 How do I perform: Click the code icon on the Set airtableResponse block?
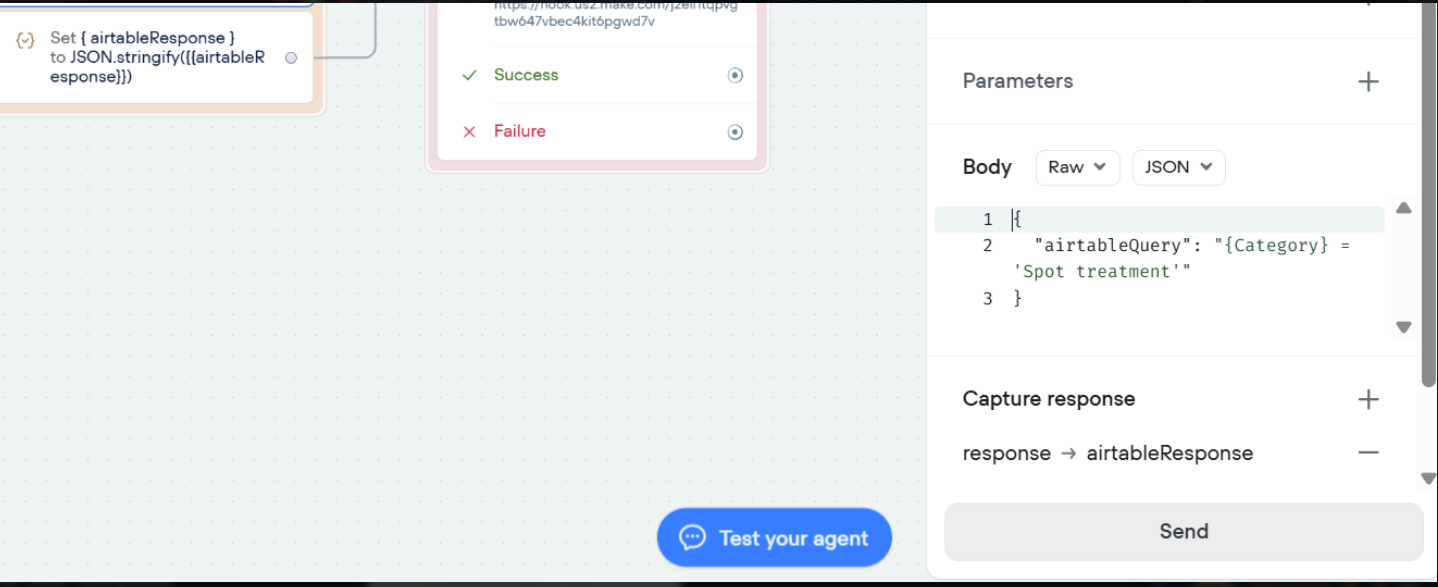click(x=26, y=40)
